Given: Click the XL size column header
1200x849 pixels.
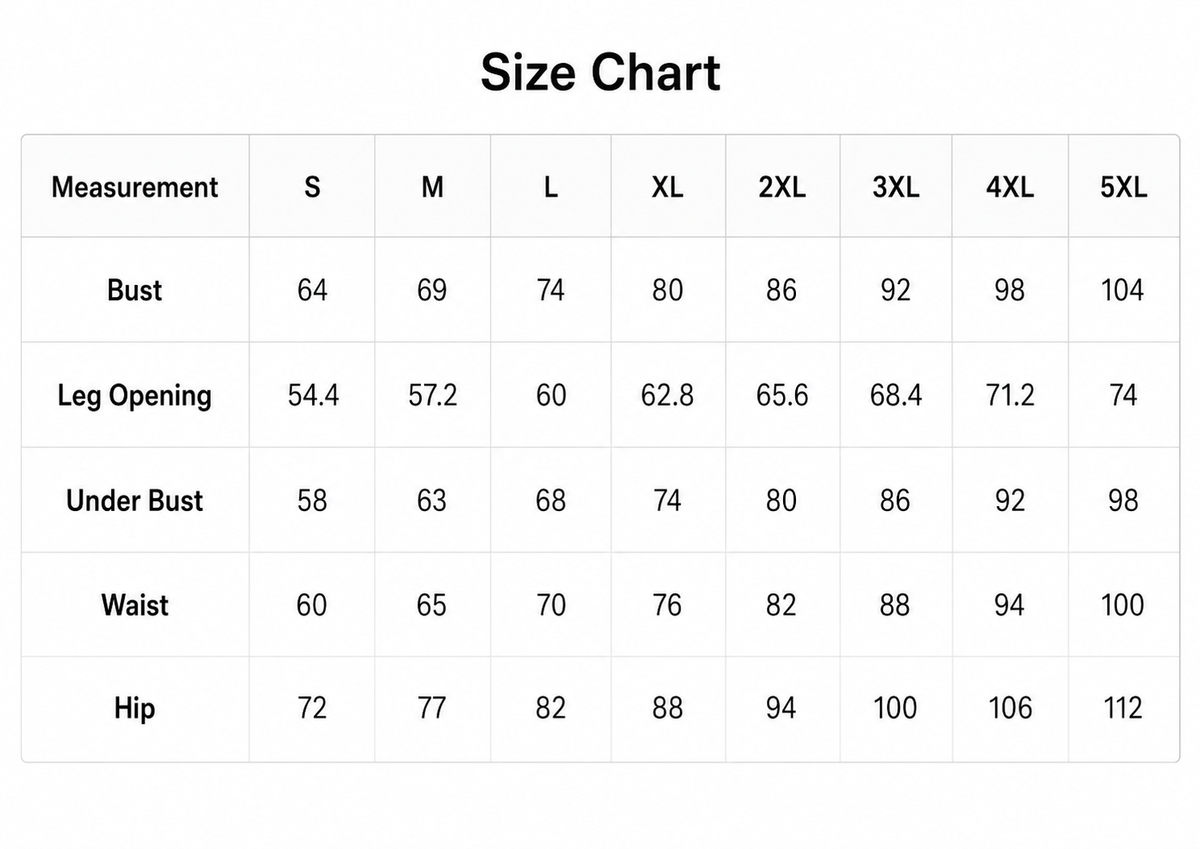Looking at the screenshot, I should click(x=667, y=187).
